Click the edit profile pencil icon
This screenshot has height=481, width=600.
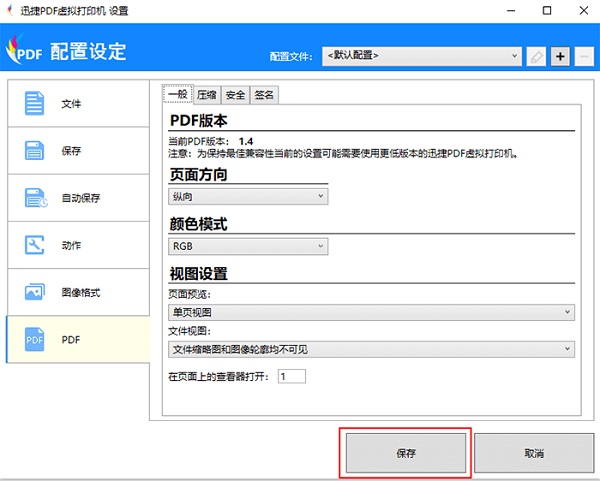(536, 57)
